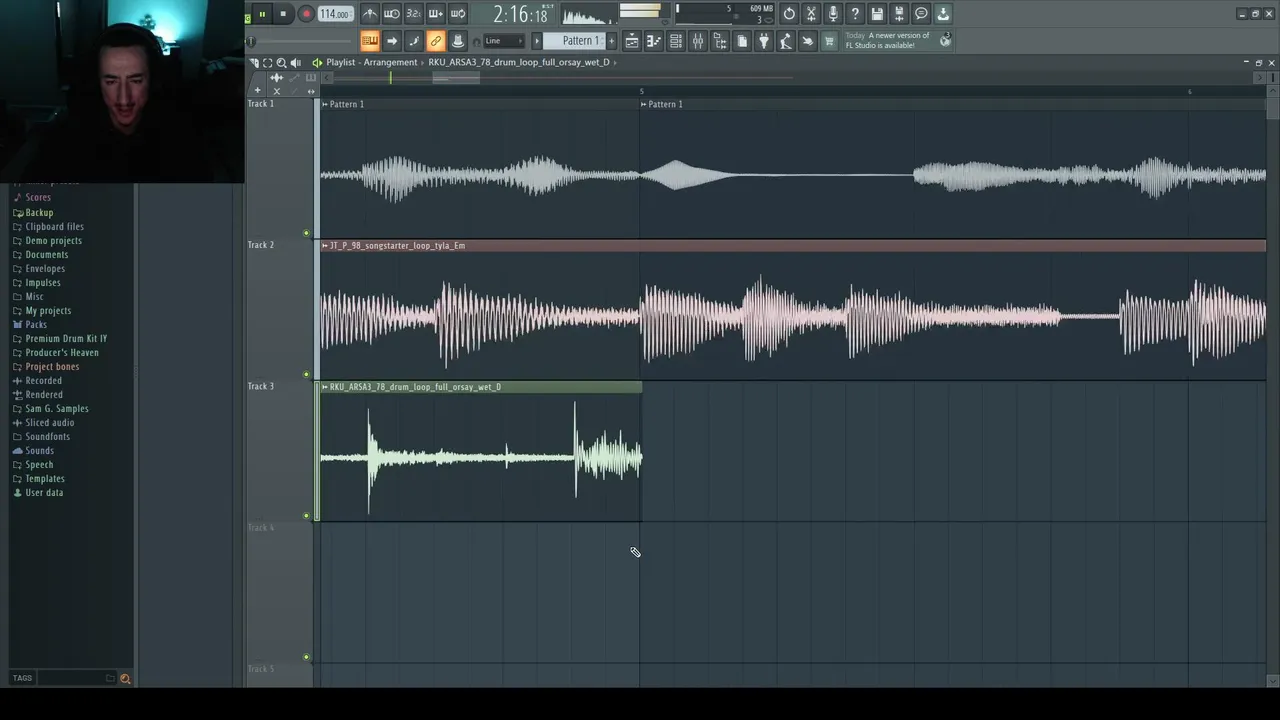
Task: Toggle the recording countdown
Action: pos(414,14)
